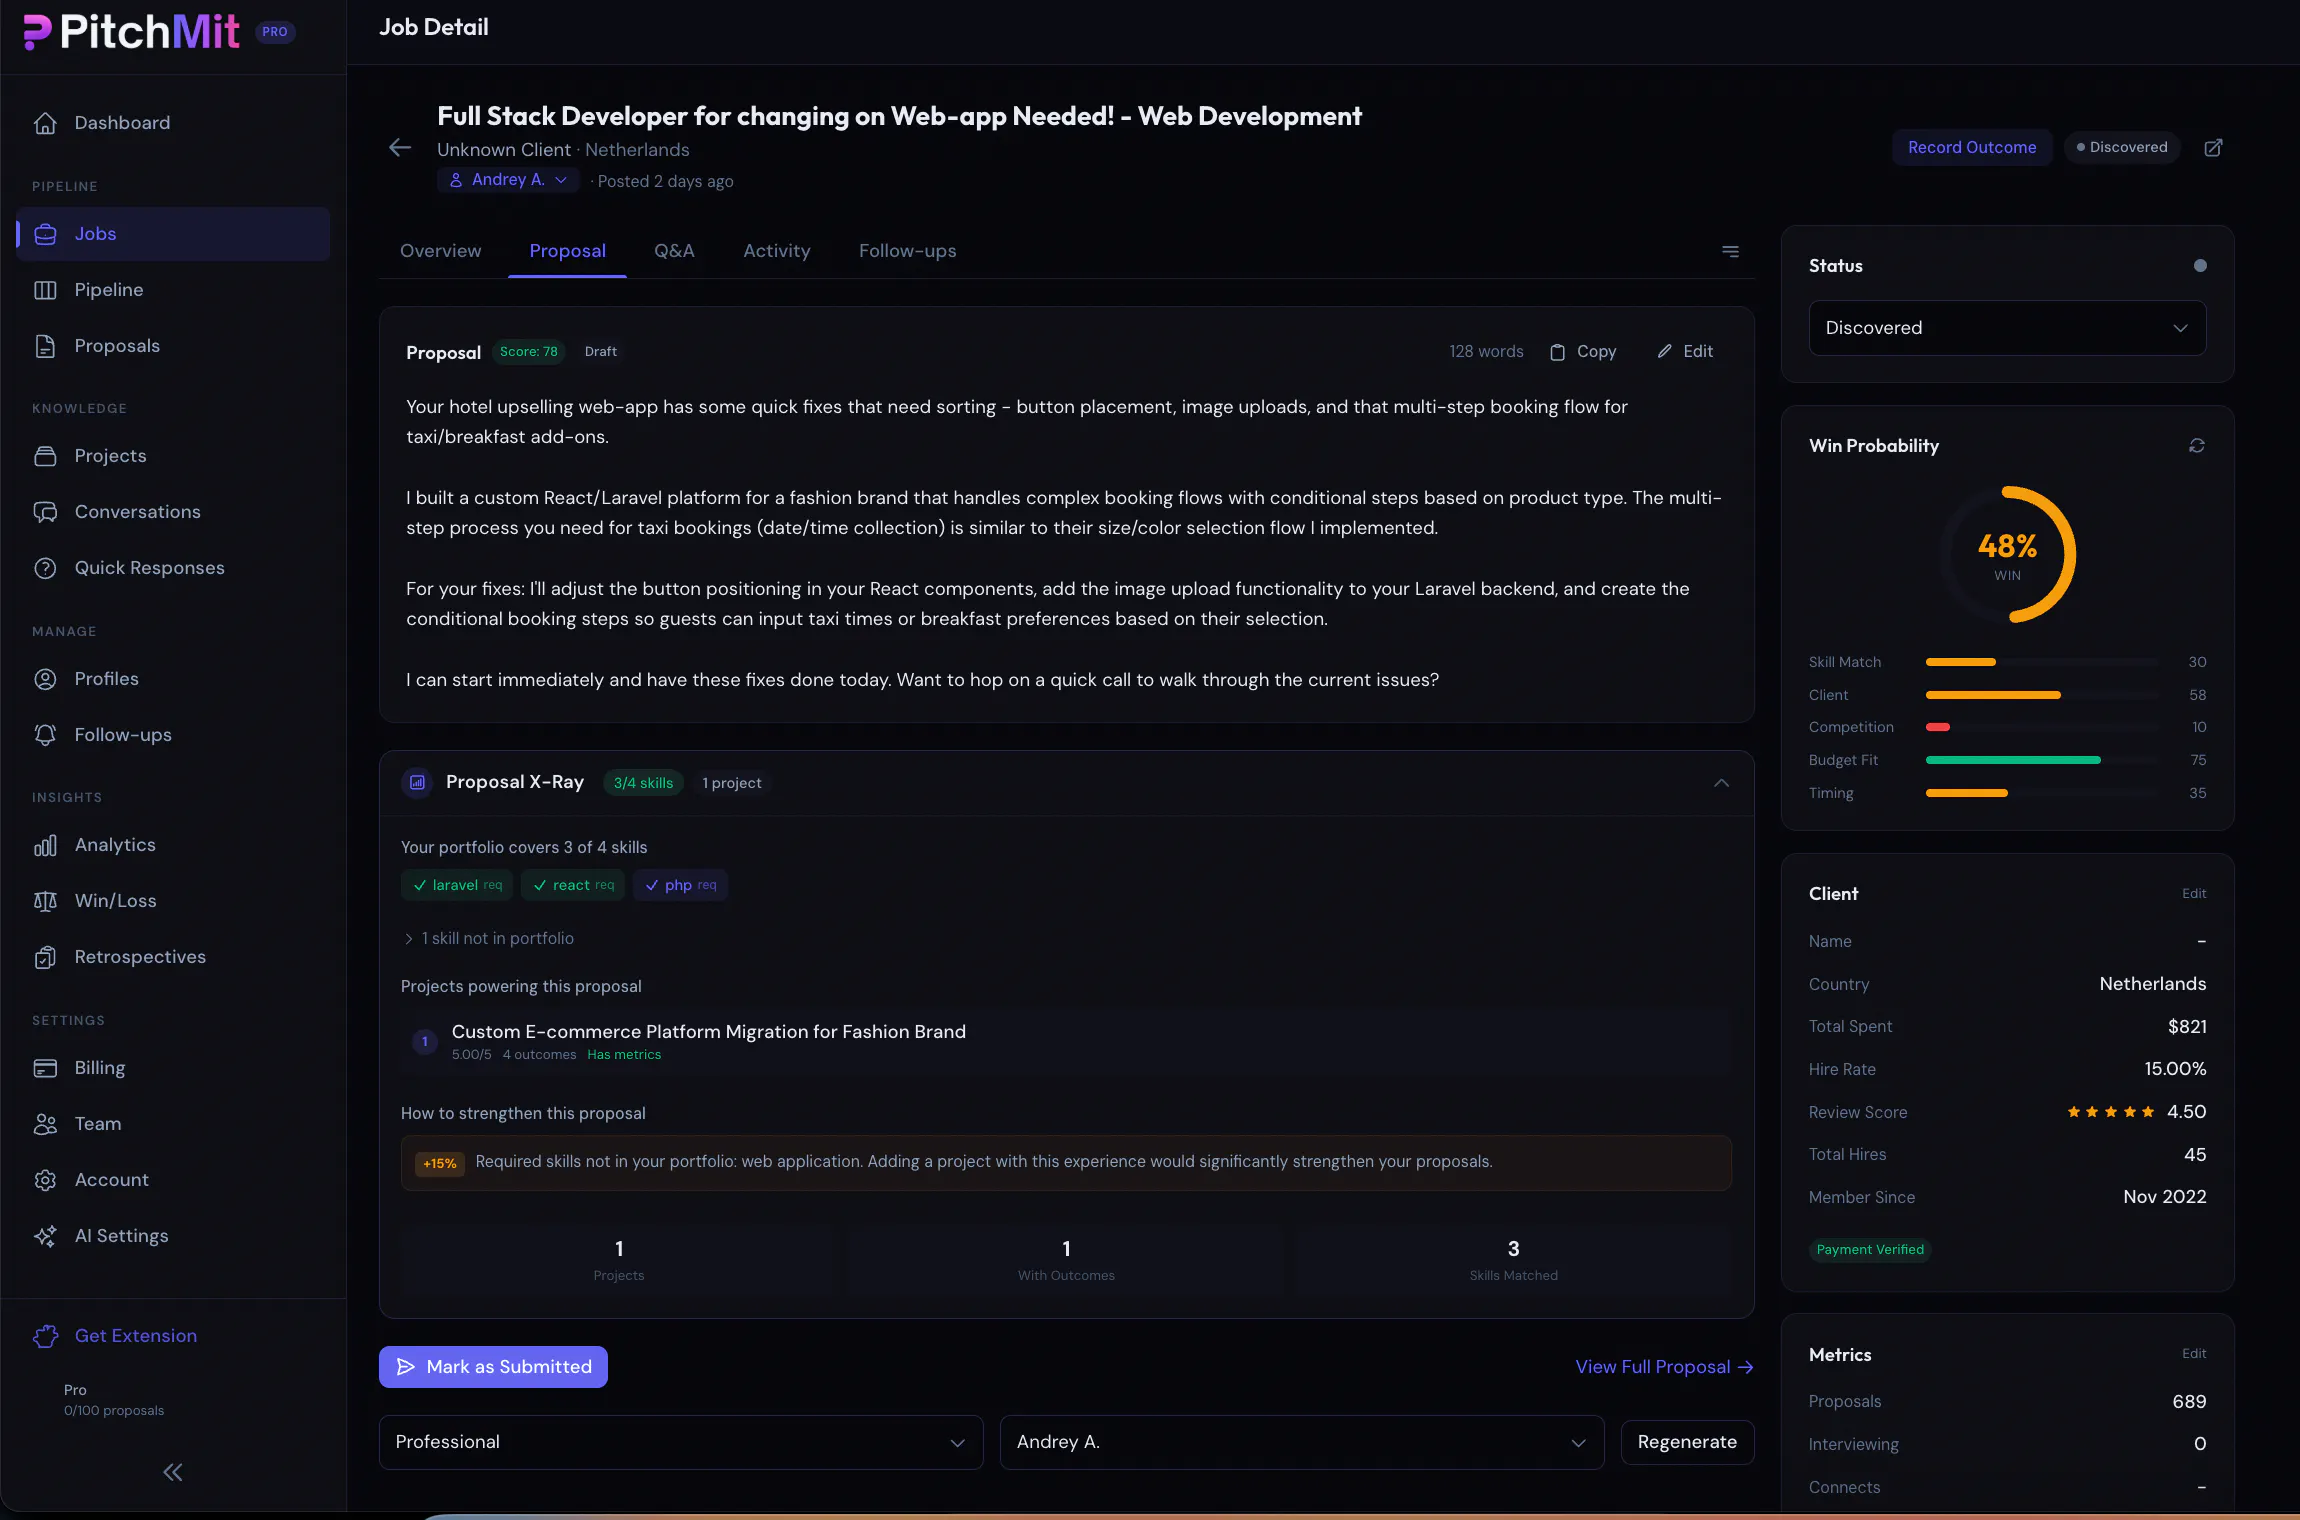
Task: Click the Draft status label
Action: [x=600, y=352]
